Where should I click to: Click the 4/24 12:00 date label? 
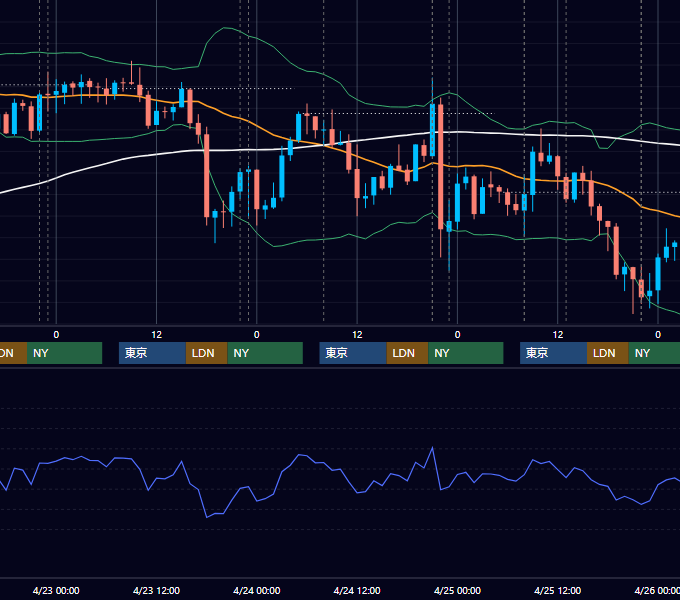[x=357, y=590]
